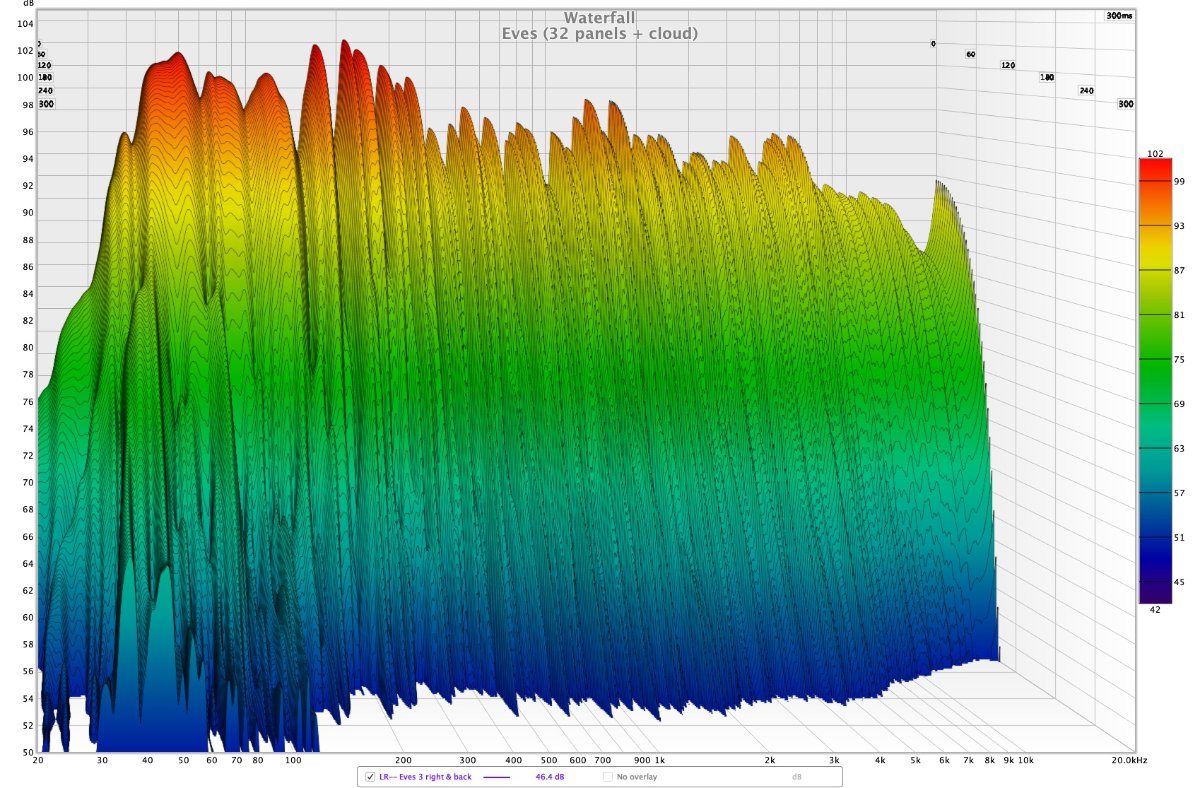
Task: Click the purple trace line sample in legend
Action: [497, 776]
